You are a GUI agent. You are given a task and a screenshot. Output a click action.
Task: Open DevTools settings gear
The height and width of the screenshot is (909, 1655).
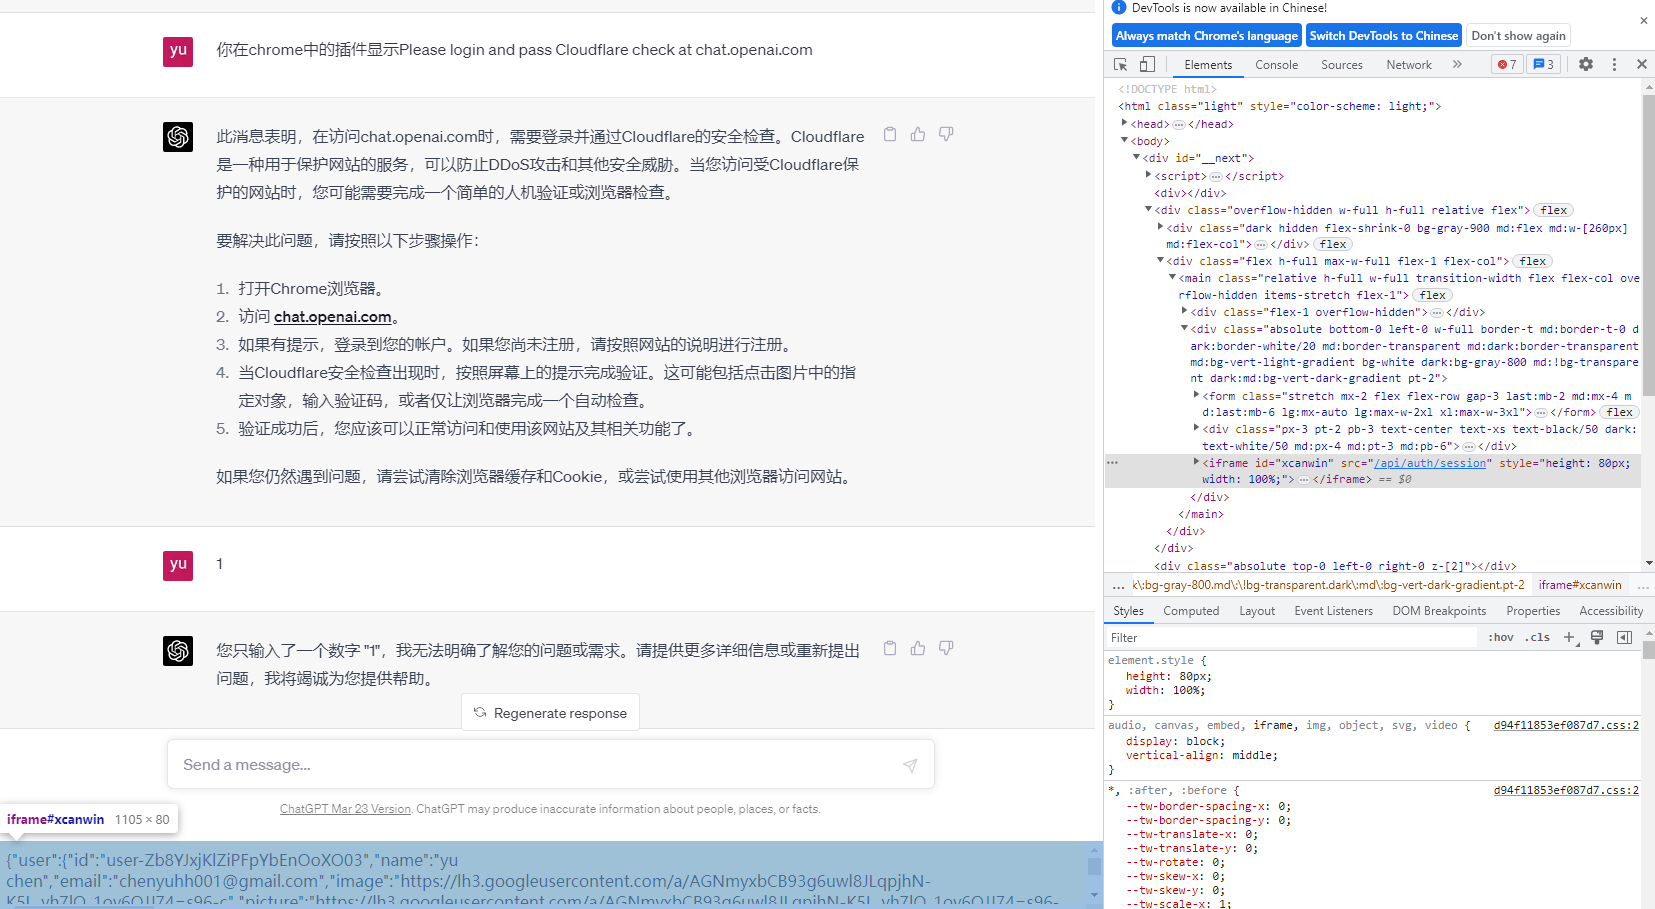pos(1586,64)
